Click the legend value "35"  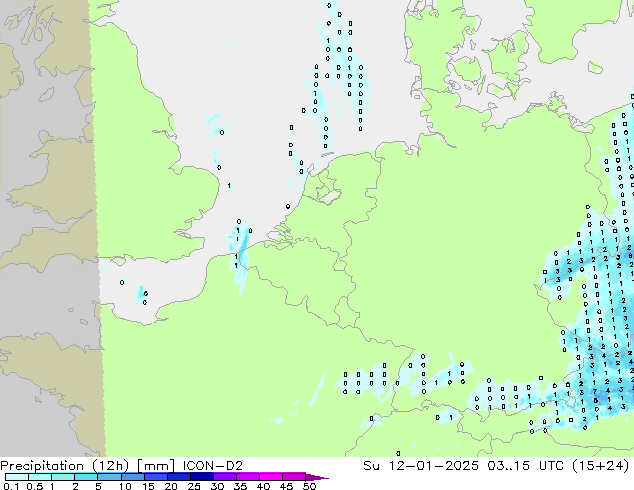(240, 486)
